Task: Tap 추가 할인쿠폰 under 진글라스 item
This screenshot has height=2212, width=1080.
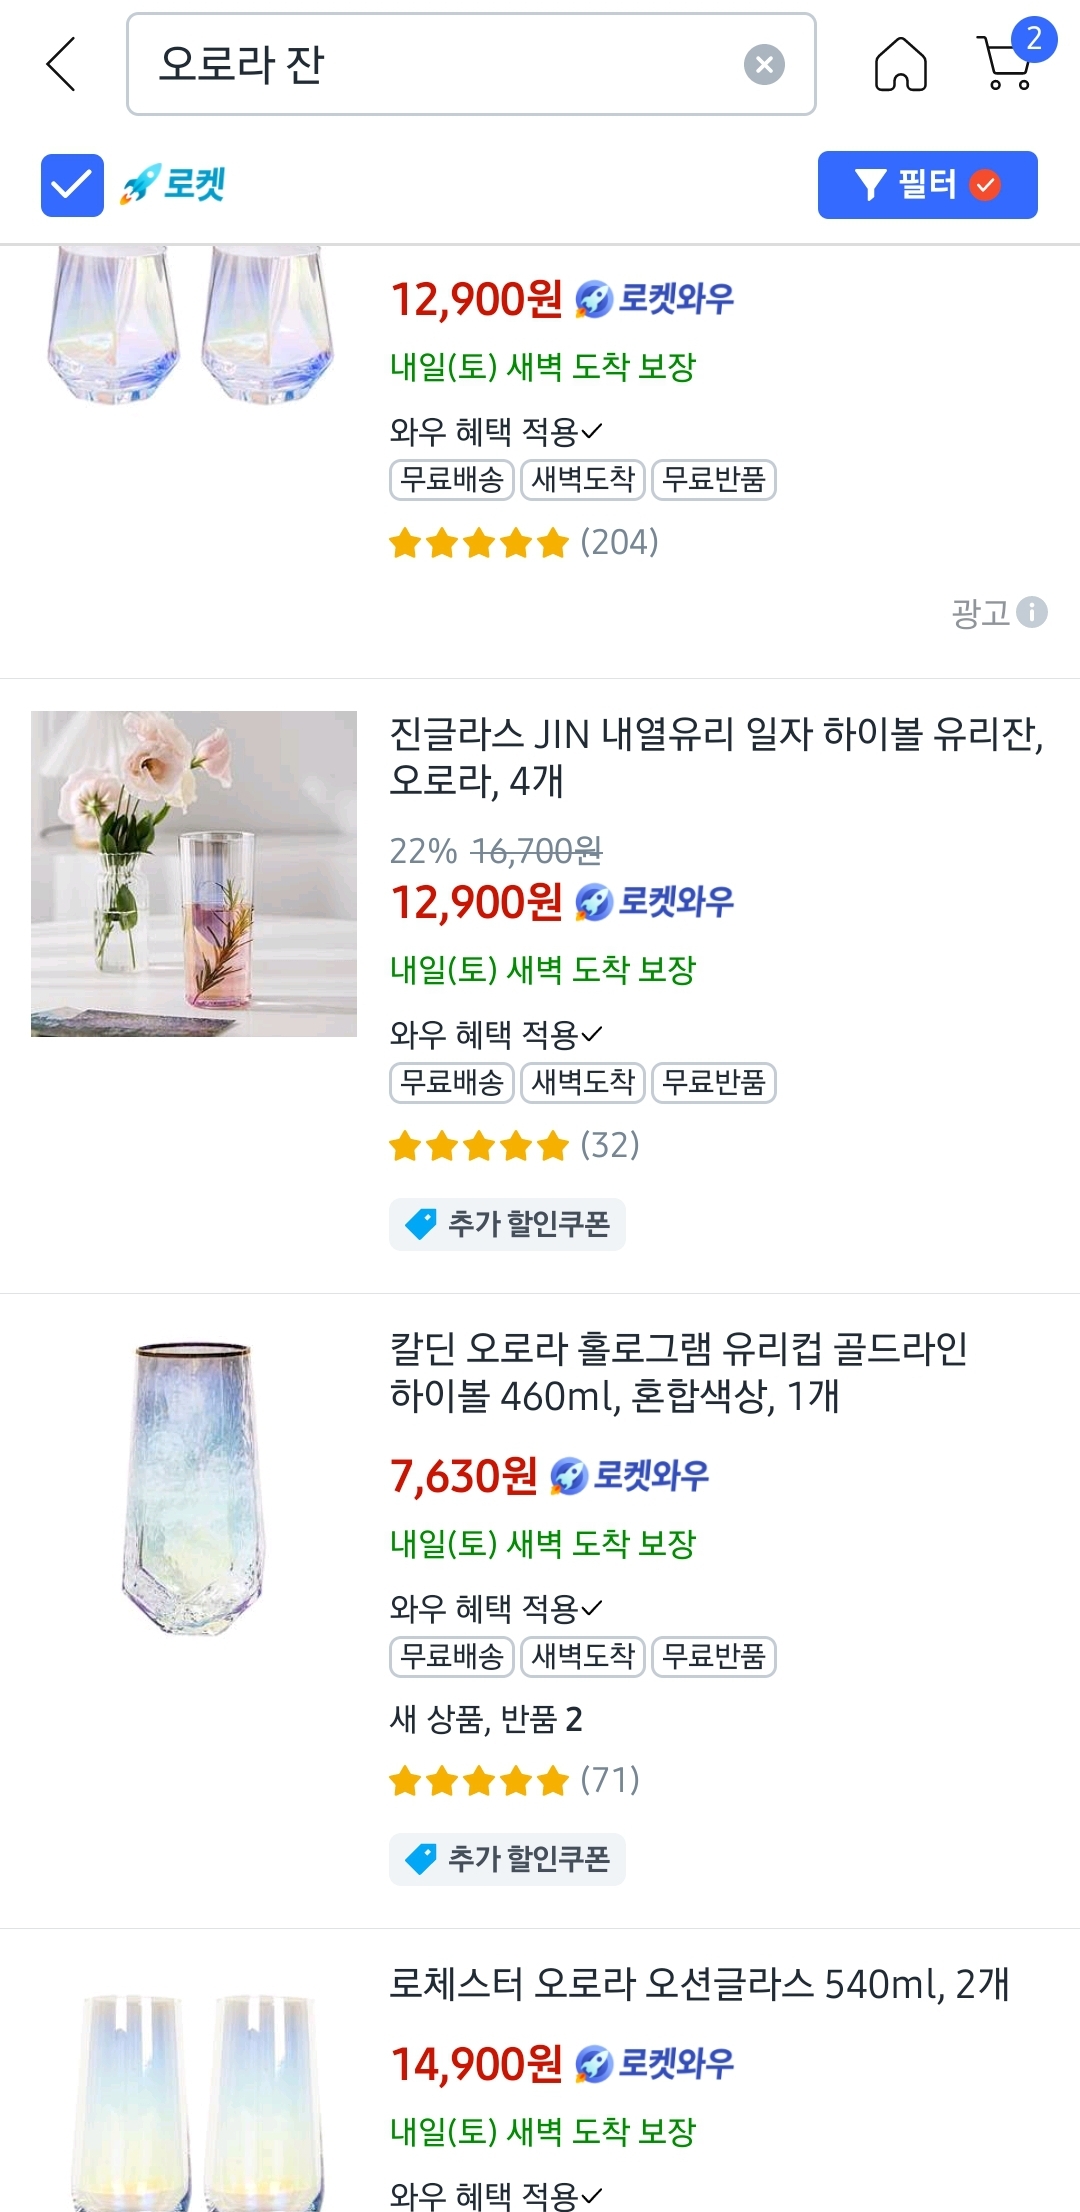Action: (507, 1224)
